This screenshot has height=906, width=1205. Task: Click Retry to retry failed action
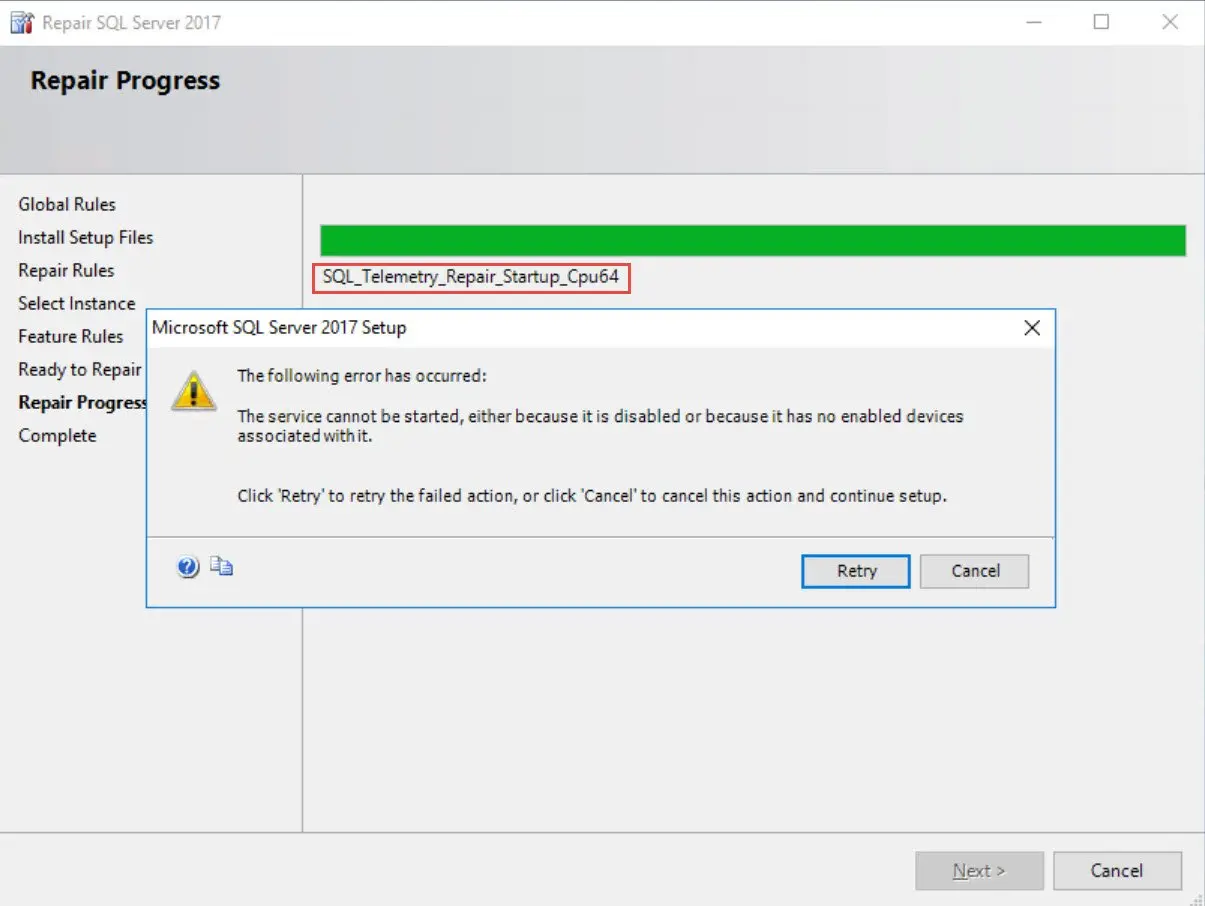856,571
